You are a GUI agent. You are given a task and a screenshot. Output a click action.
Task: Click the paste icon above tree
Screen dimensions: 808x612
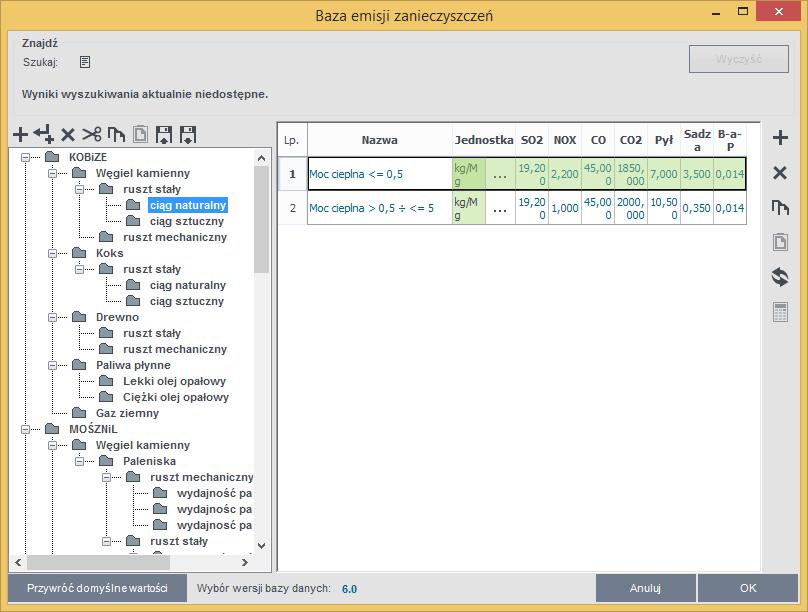pos(140,134)
